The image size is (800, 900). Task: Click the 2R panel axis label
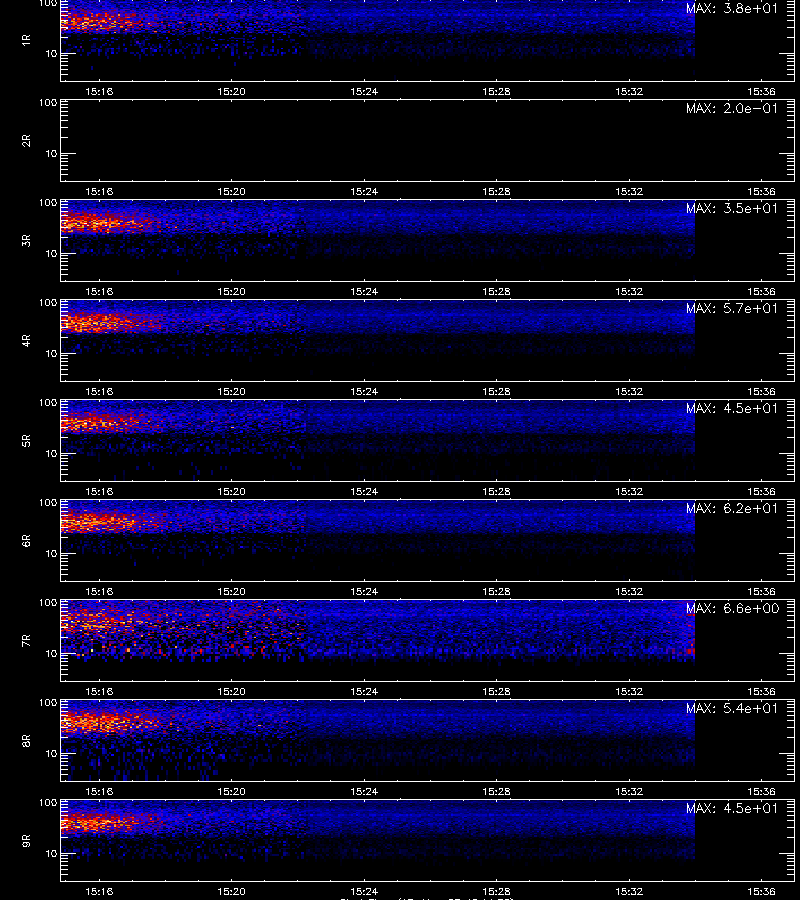pos(26,141)
